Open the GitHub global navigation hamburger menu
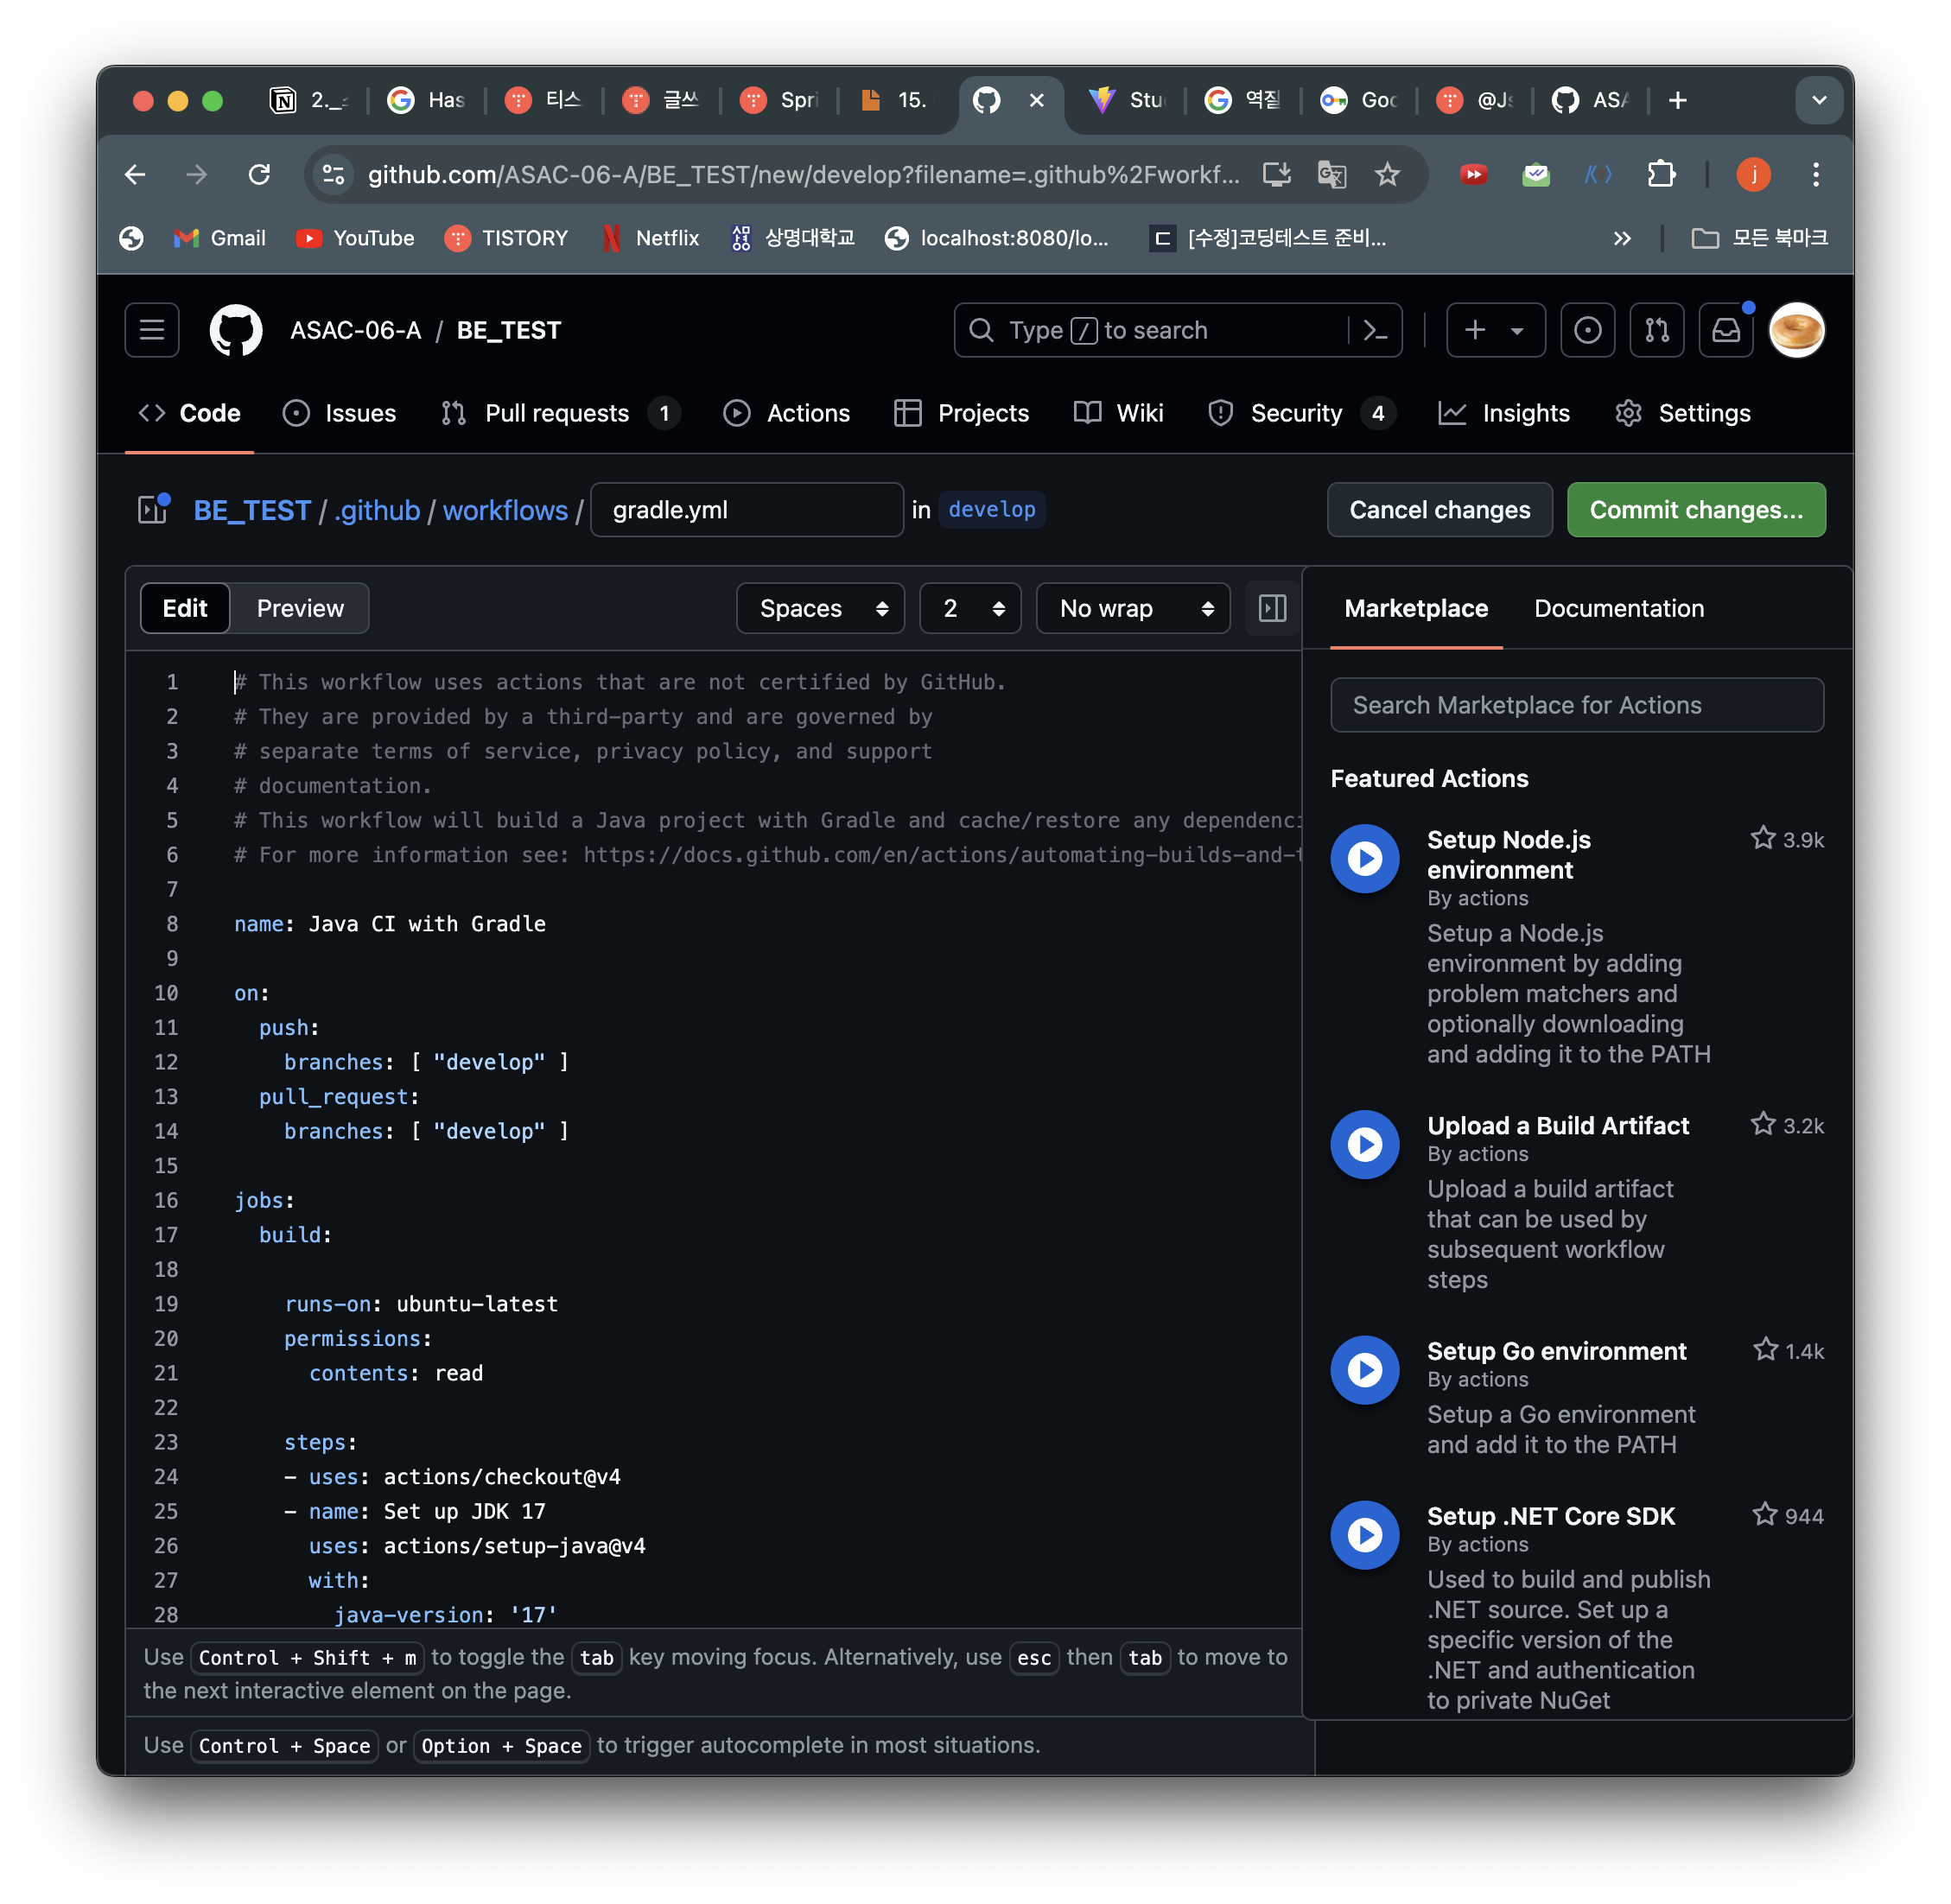The image size is (1951, 1904). [152, 330]
